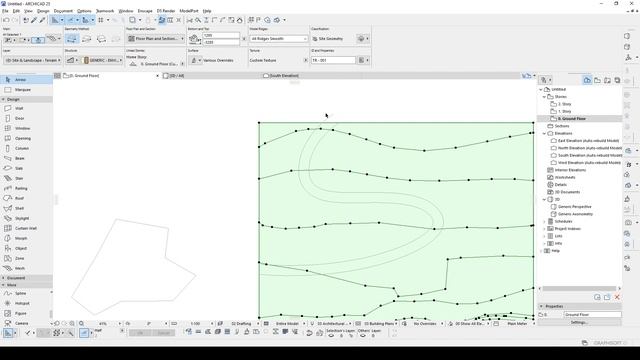Select the Camera tool
The height and width of the screenshot is (360, 640).
point(26,323)
